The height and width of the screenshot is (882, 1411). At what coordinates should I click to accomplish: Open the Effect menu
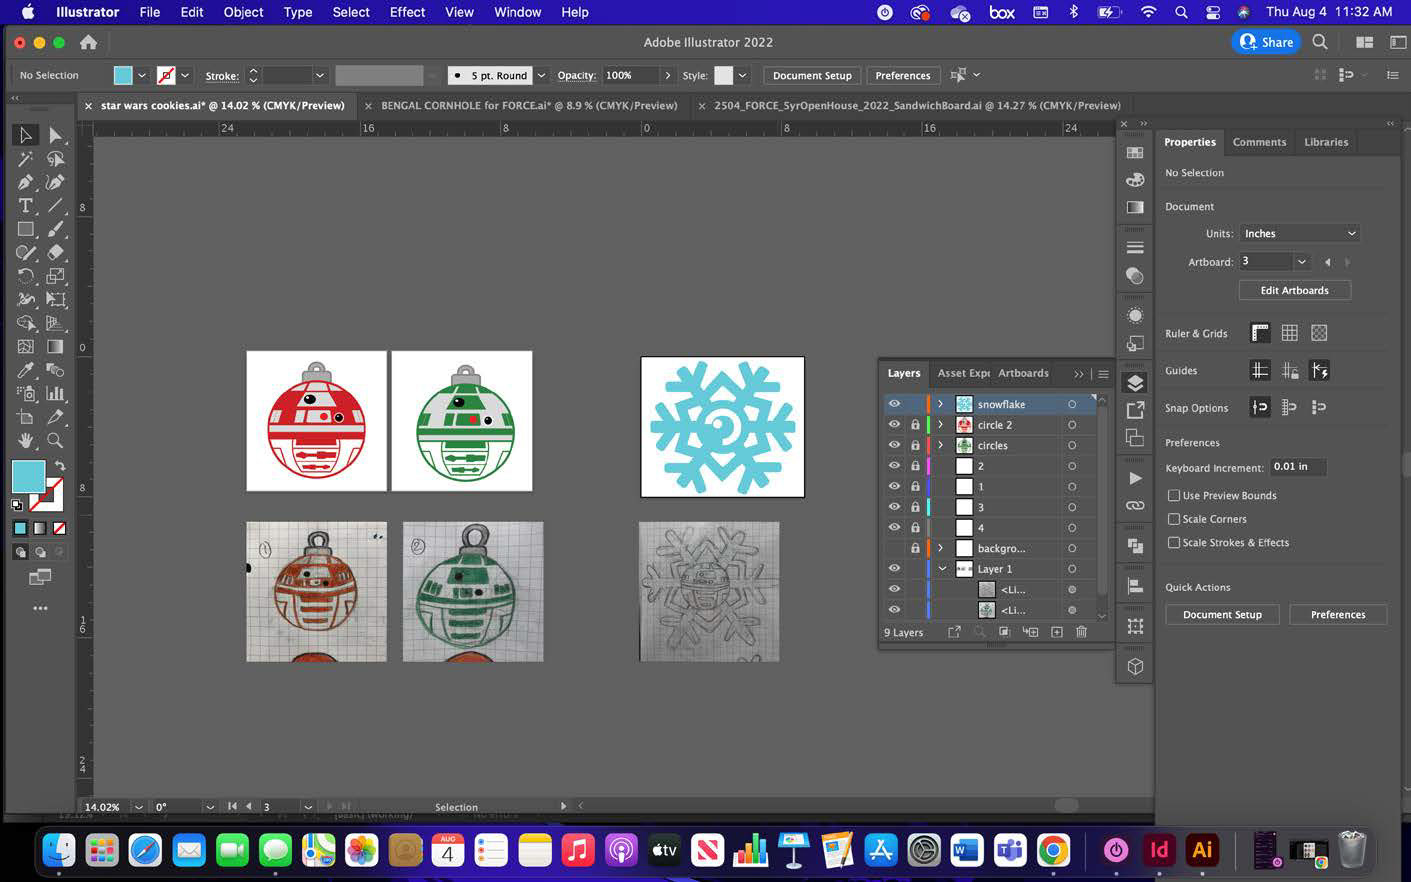click(407, 12)
